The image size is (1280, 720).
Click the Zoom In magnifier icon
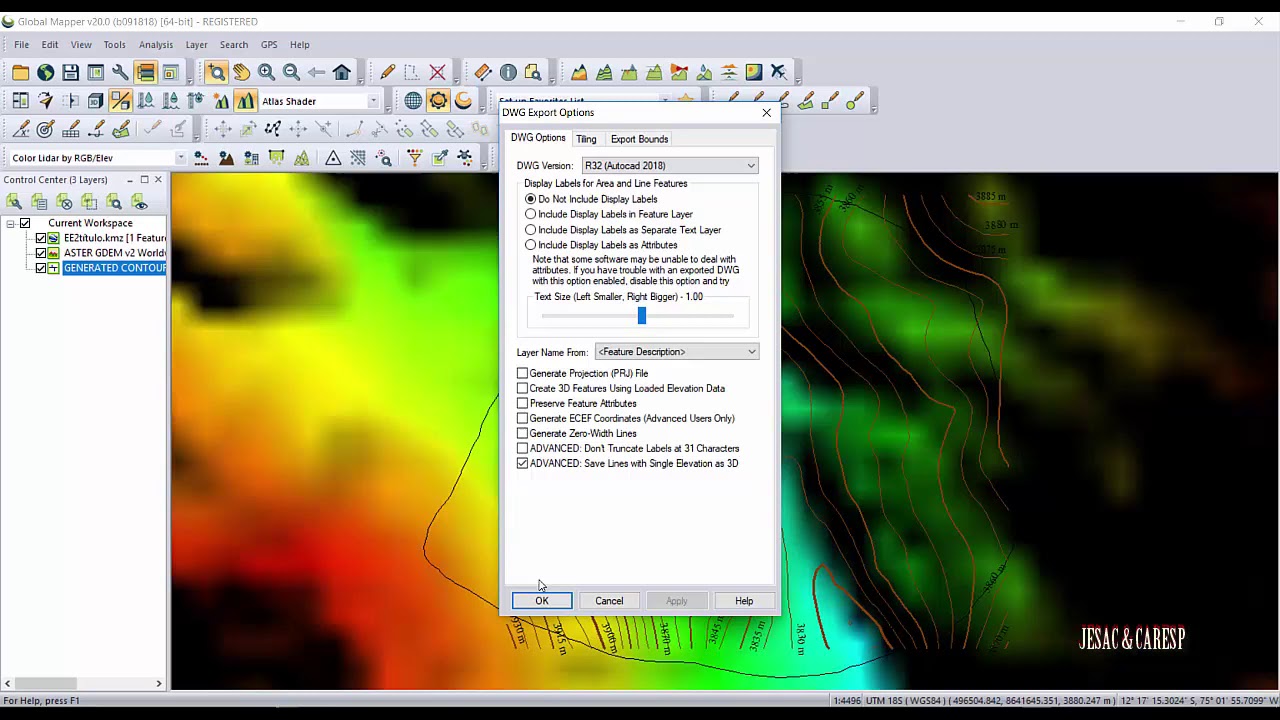click(x=267, y=72)
